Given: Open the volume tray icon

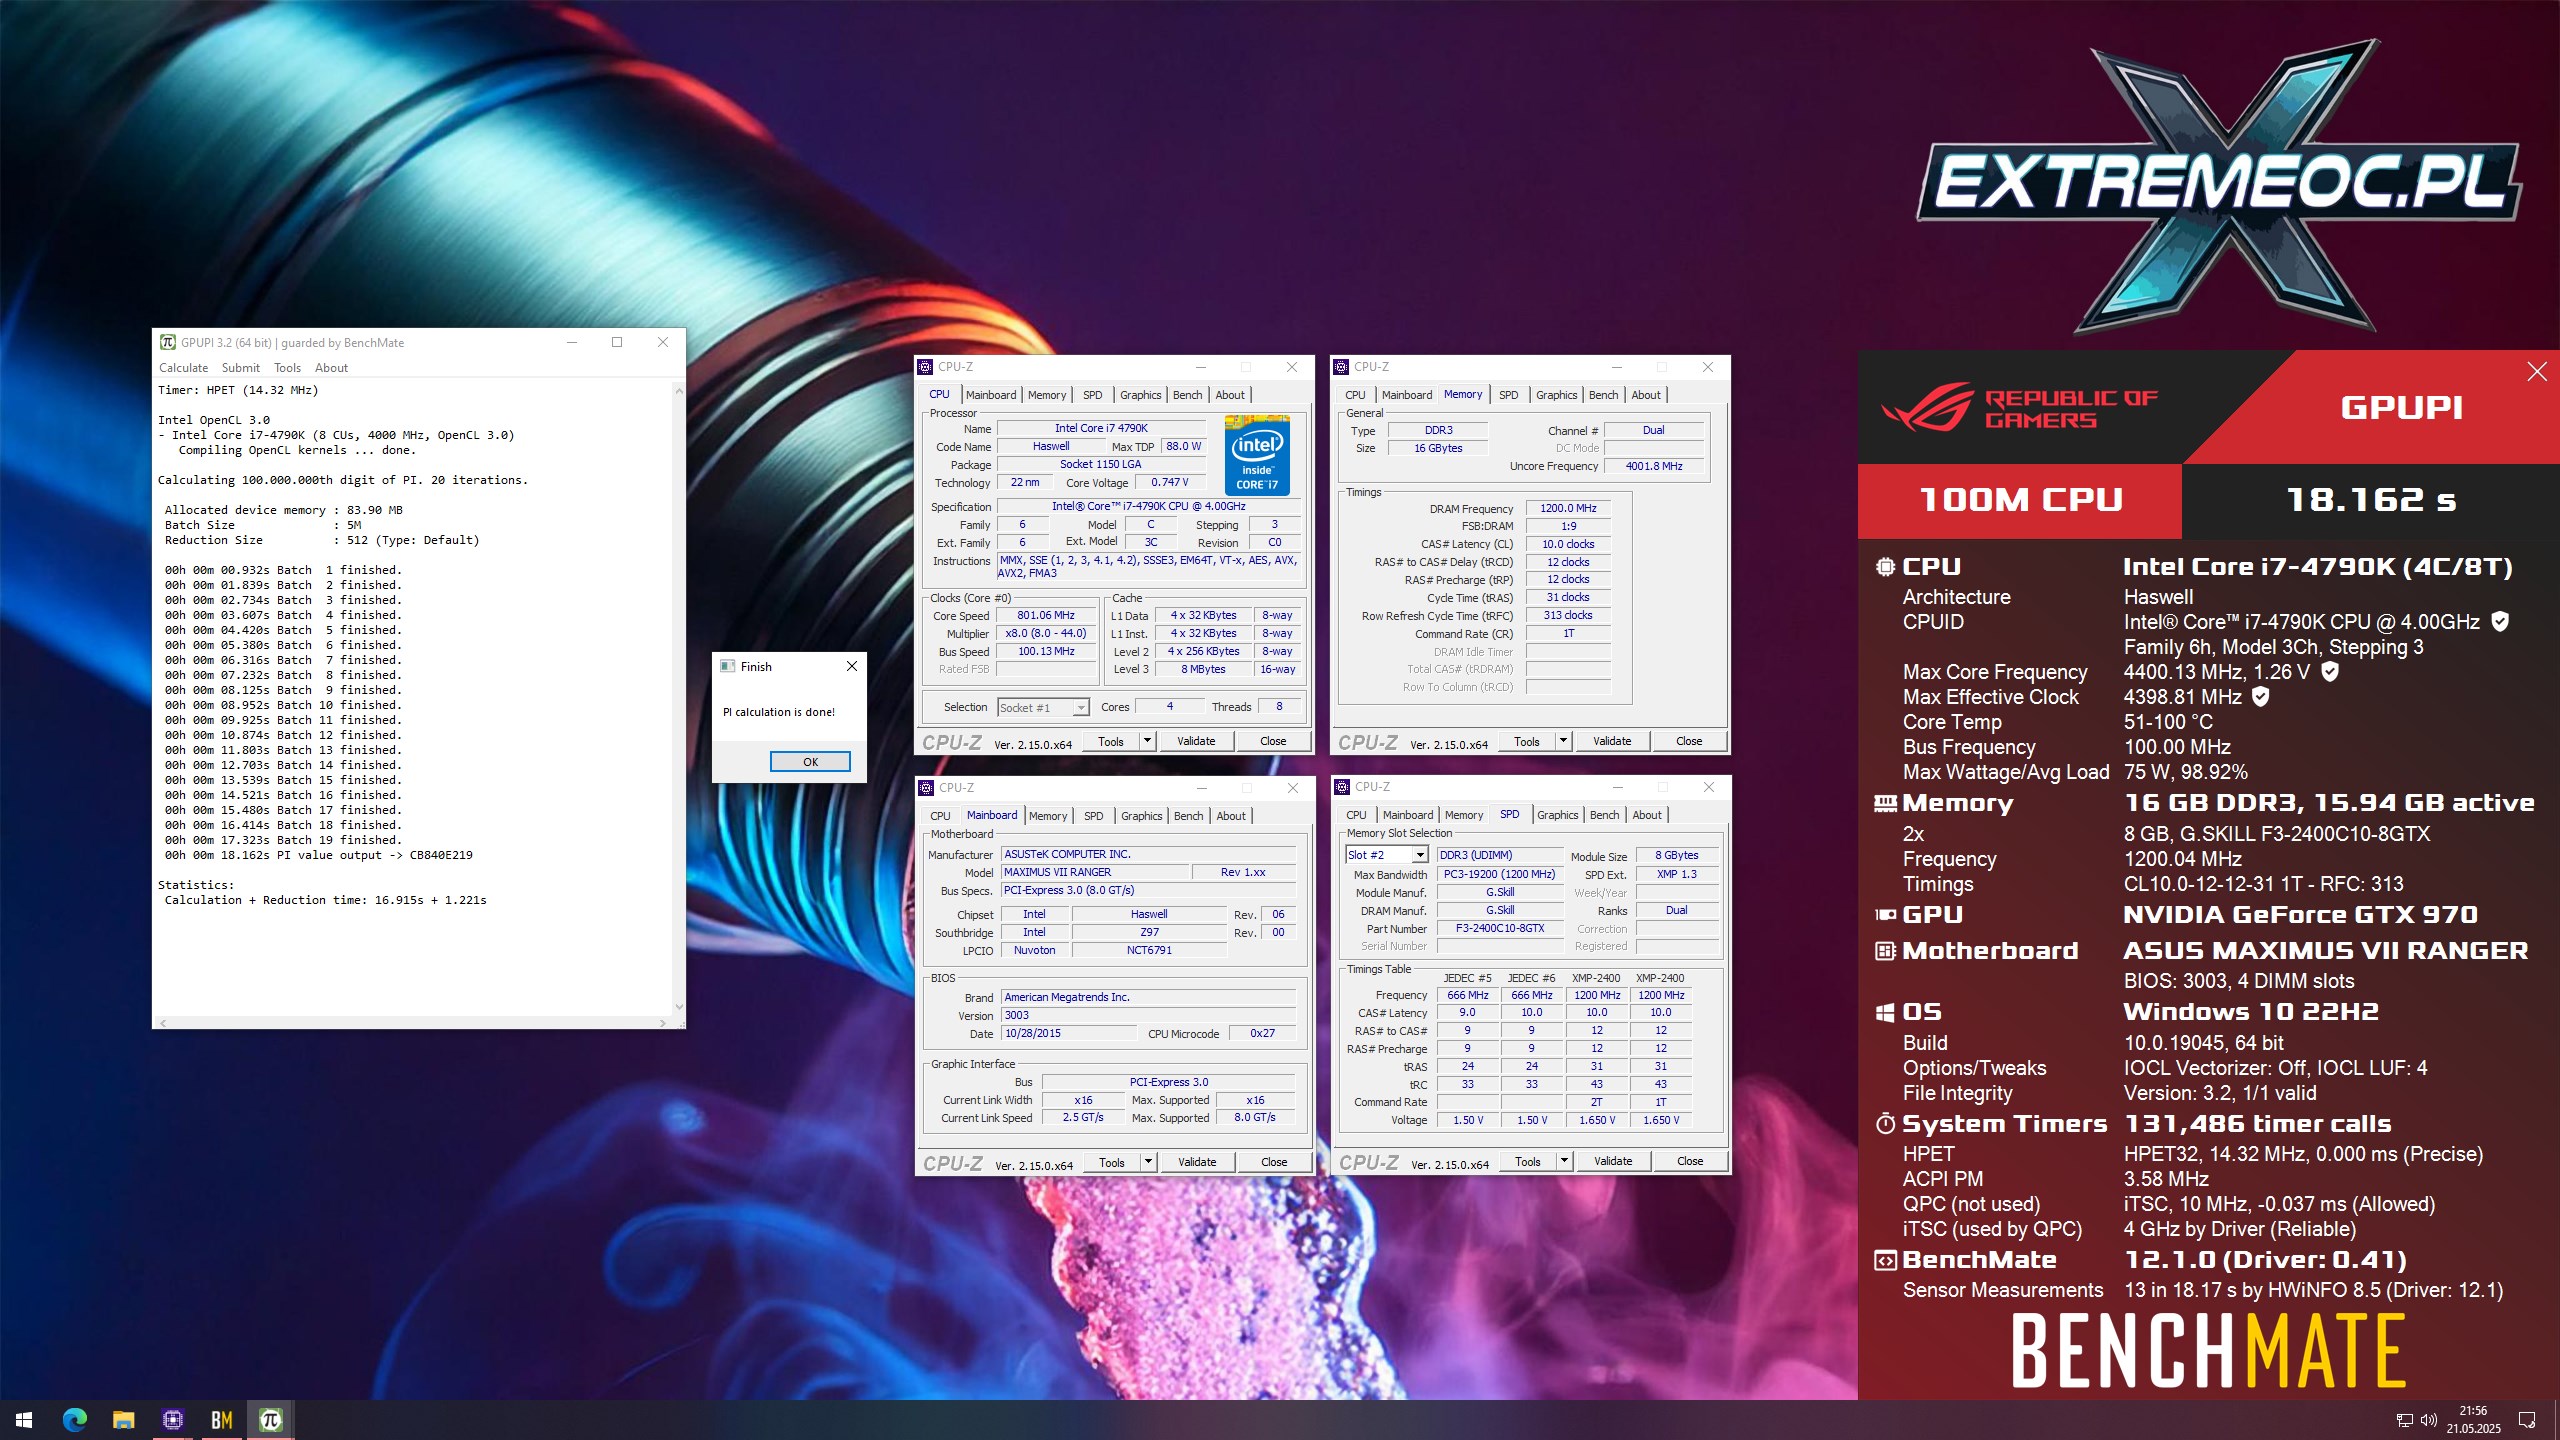Looking at the screenshot, I should 2429,1420.
